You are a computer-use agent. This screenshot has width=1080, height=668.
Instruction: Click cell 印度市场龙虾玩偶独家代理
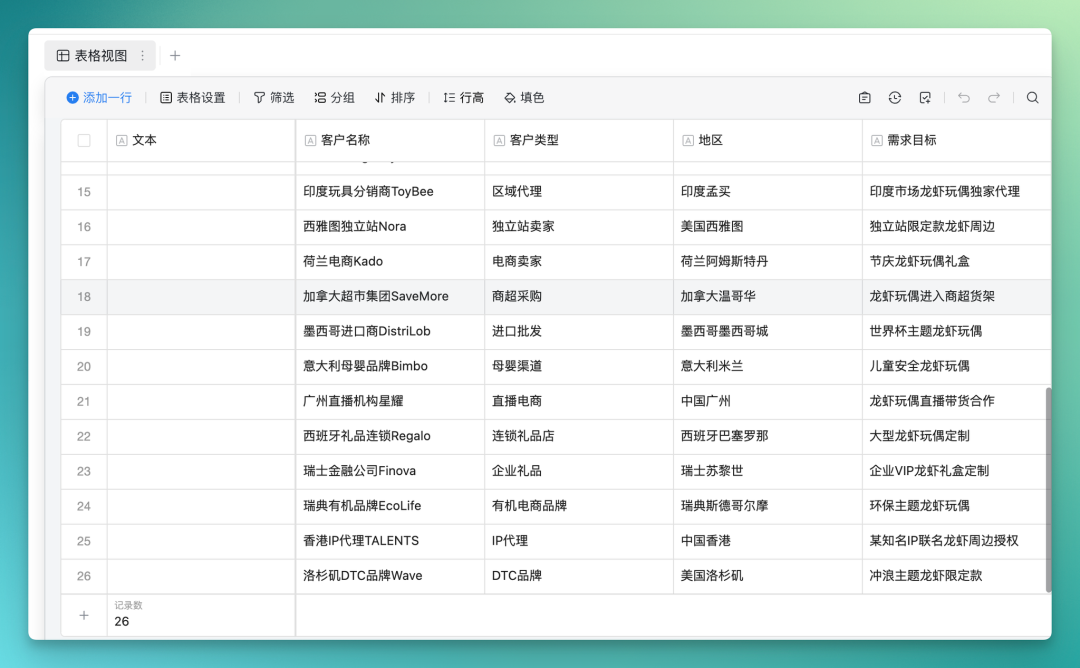[957, 192]
